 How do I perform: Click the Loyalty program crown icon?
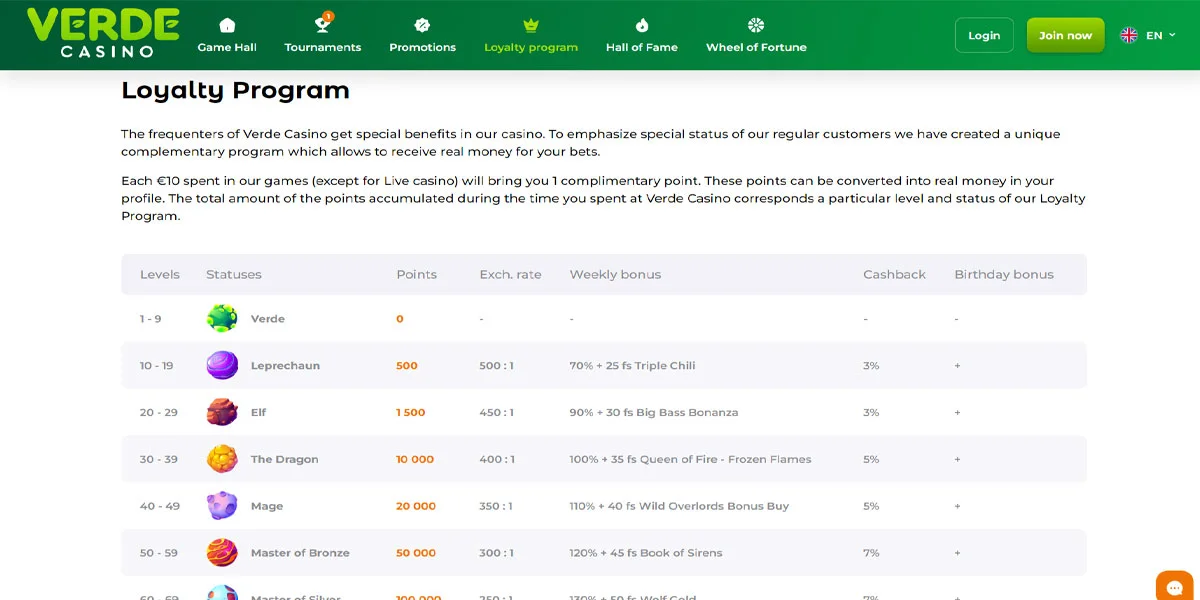coord(531,25)
